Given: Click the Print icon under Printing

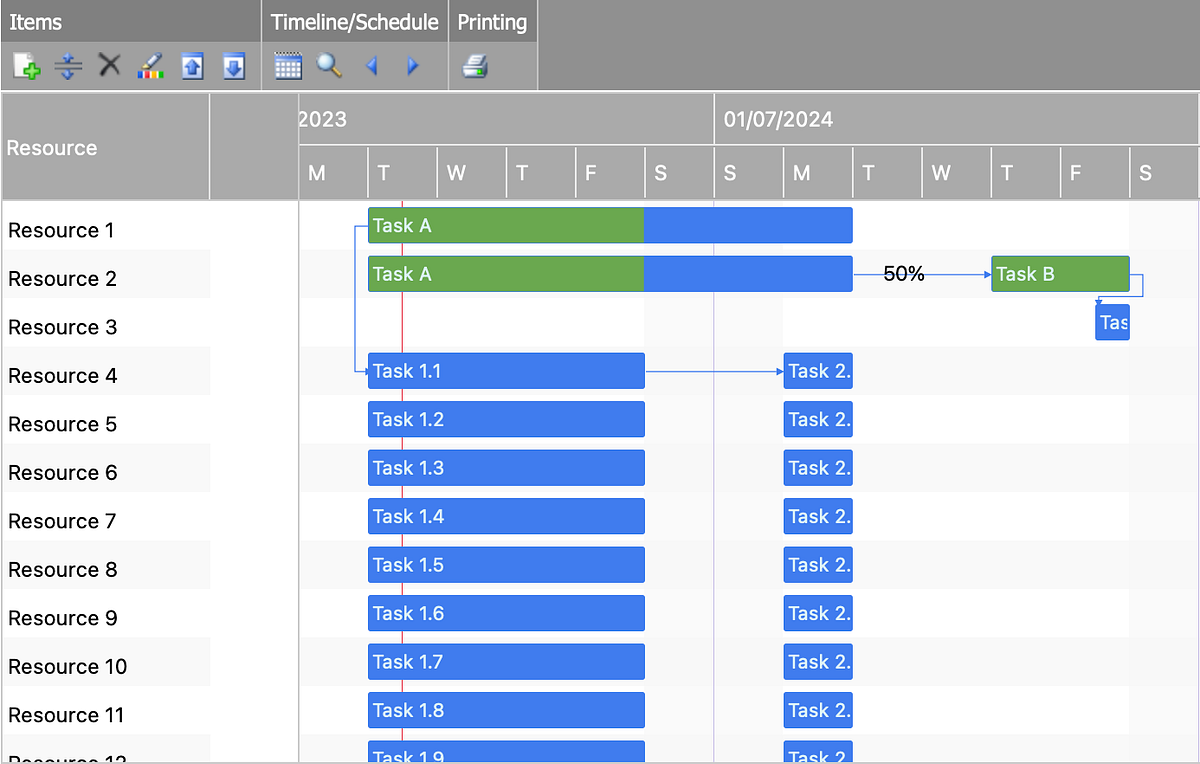Looking at the screenshot, I should [x=475, y=65].
